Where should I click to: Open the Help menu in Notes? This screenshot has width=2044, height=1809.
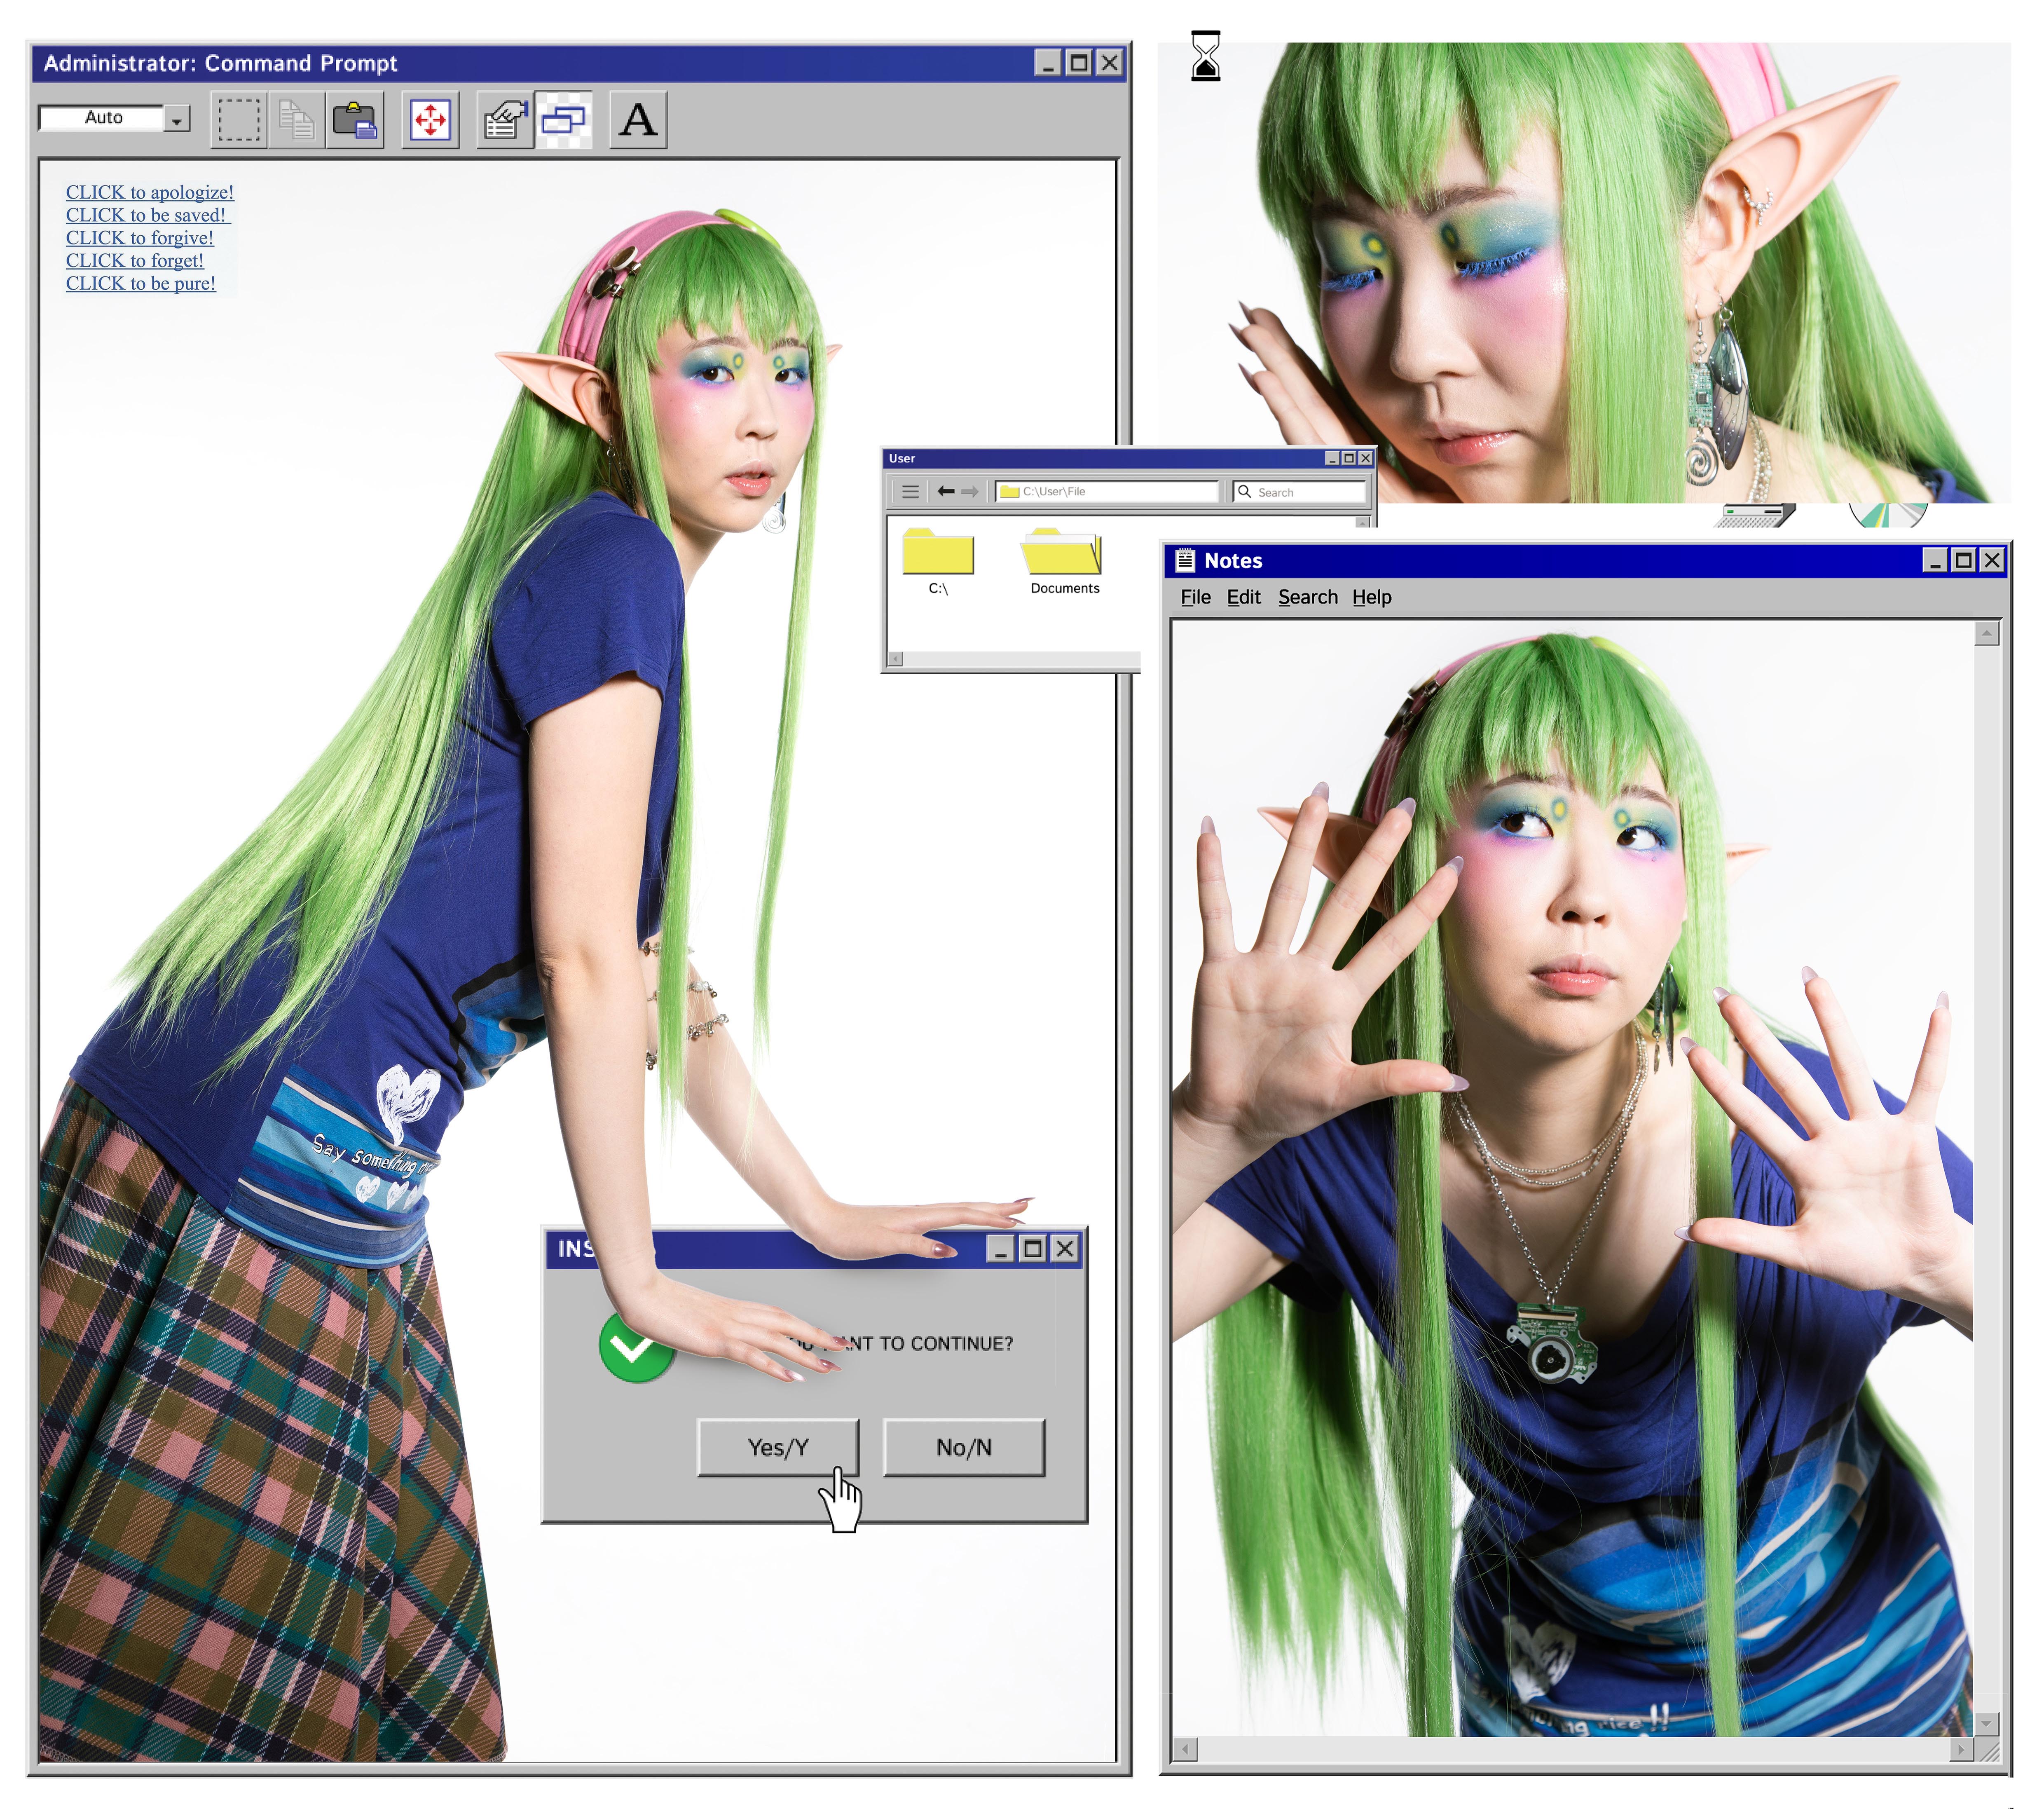pos(1371,597)
